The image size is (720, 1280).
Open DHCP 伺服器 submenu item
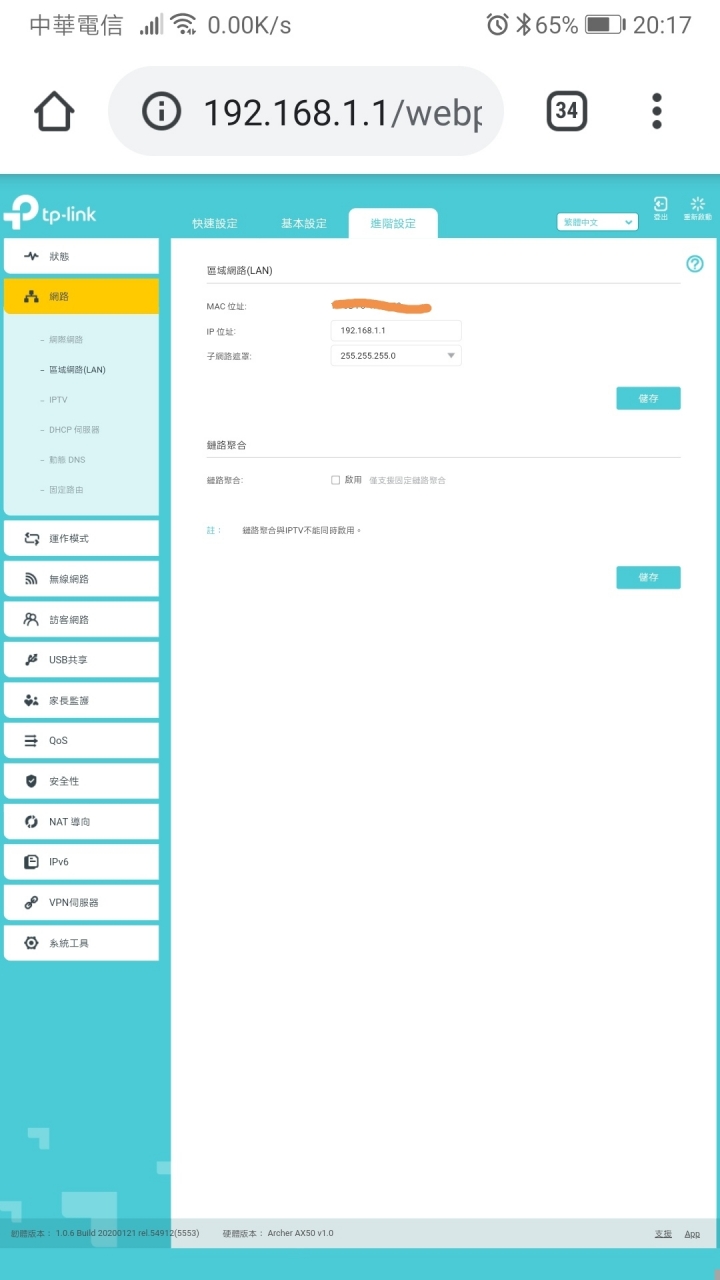click(x=74, y=430)
